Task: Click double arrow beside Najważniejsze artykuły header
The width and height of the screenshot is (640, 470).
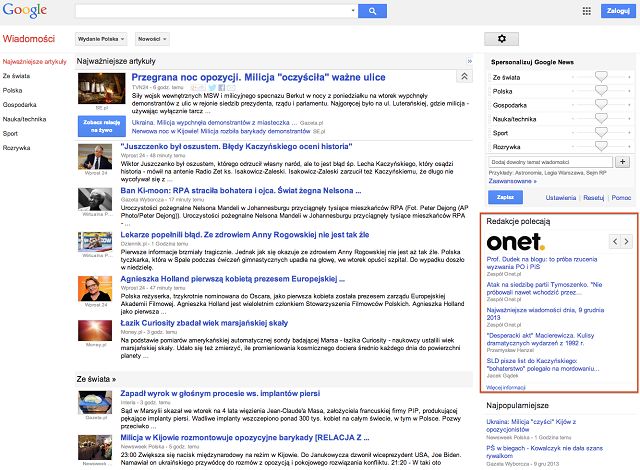Action: coord(469,61)
